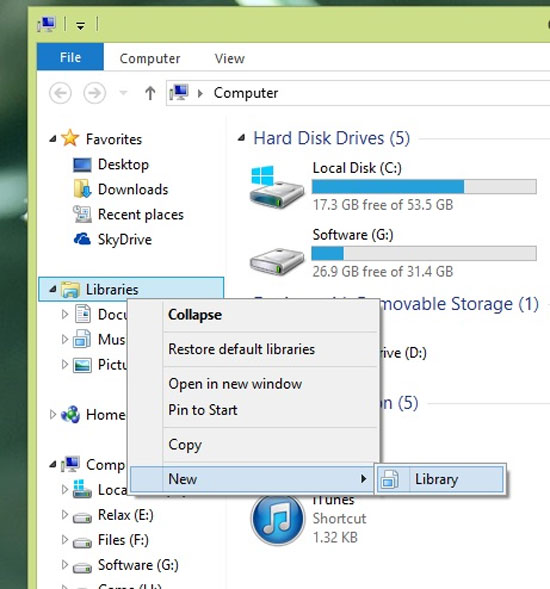Expand the Local Disk tree node
Viewport: 550px width, 589px height.
click(x=65, y=489)
